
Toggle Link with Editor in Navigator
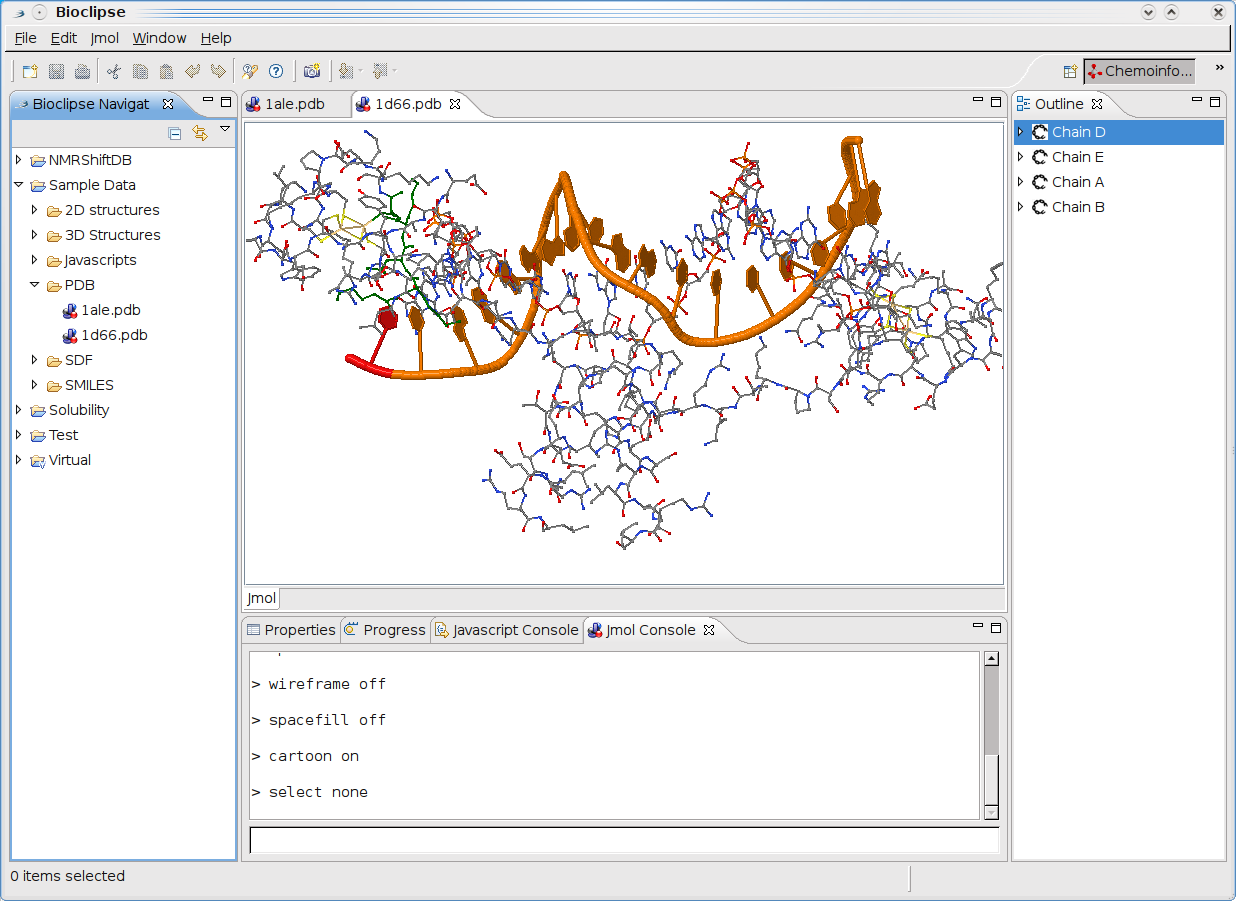(200, 133)
